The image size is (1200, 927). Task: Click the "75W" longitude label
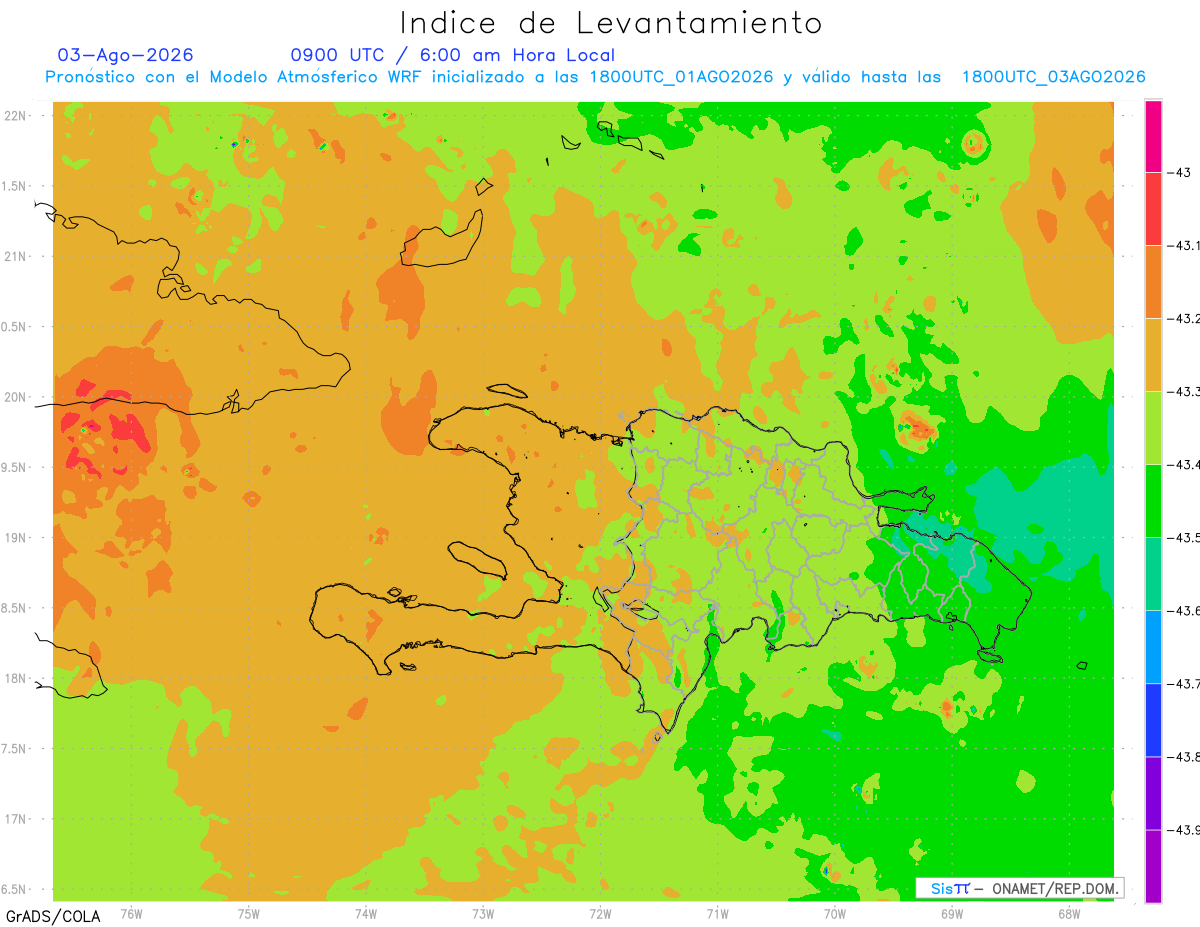[248, 913]
